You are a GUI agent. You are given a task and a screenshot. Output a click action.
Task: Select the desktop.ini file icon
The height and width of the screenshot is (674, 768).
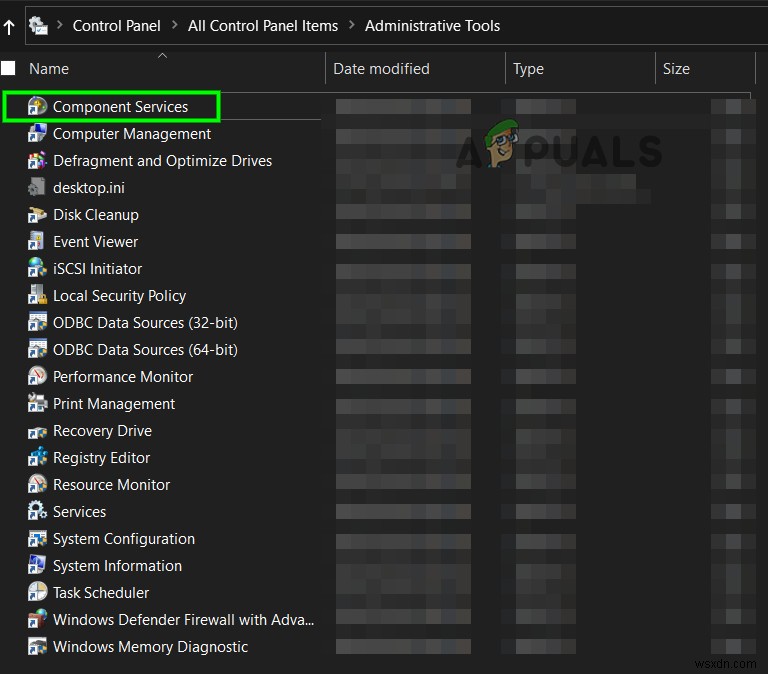37,187
